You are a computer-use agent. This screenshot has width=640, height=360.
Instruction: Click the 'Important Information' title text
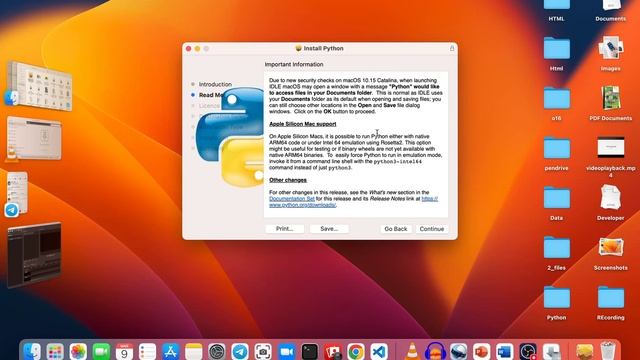tap(294, 64)
